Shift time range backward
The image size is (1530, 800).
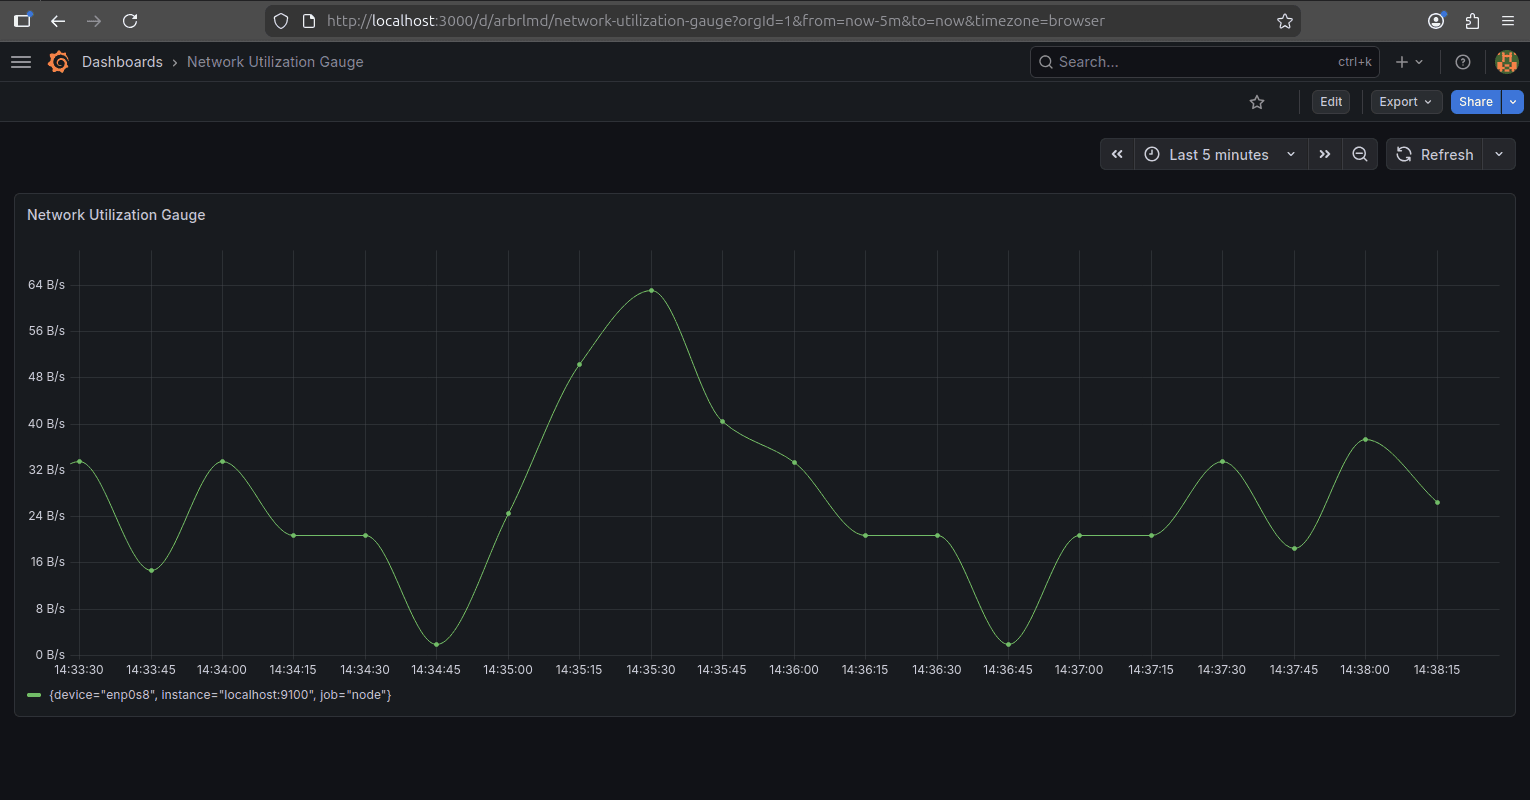[1118, 154]
